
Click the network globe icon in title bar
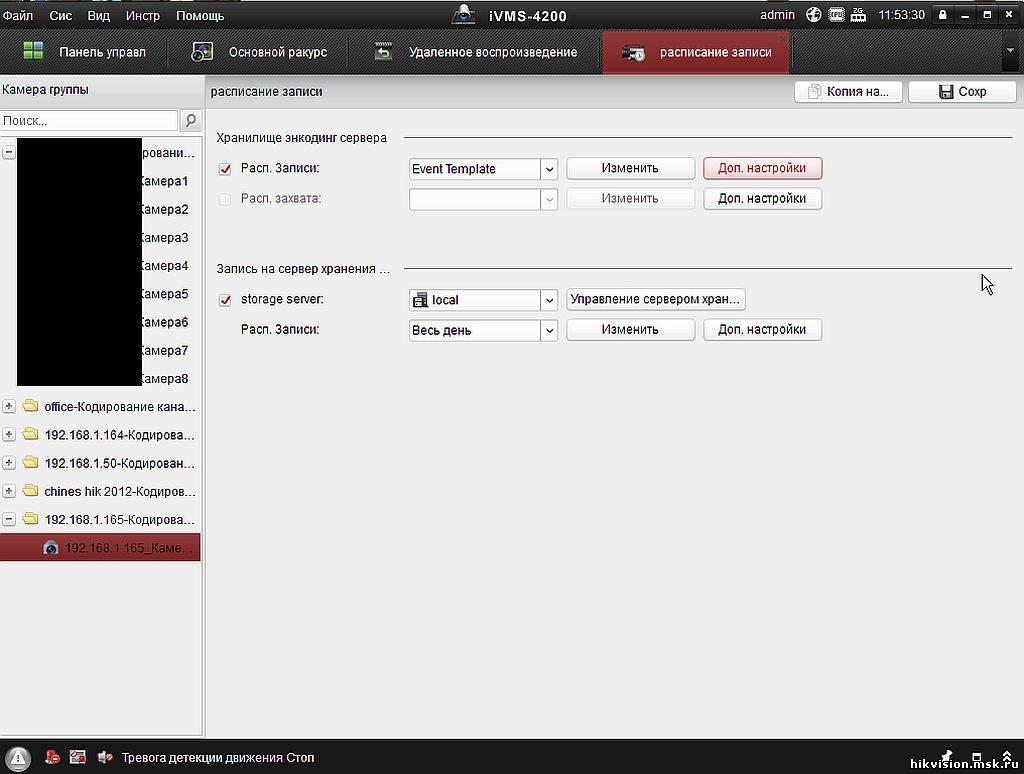click(x=813, y=14)
